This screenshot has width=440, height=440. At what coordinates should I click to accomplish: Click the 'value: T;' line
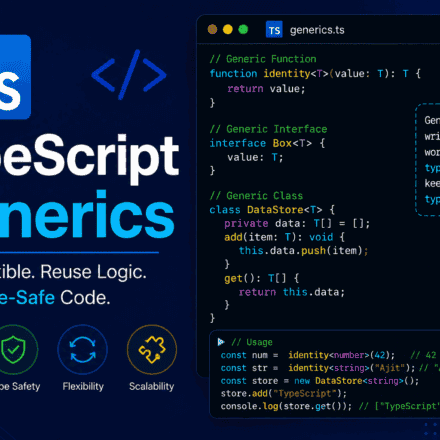click(255, 157)
